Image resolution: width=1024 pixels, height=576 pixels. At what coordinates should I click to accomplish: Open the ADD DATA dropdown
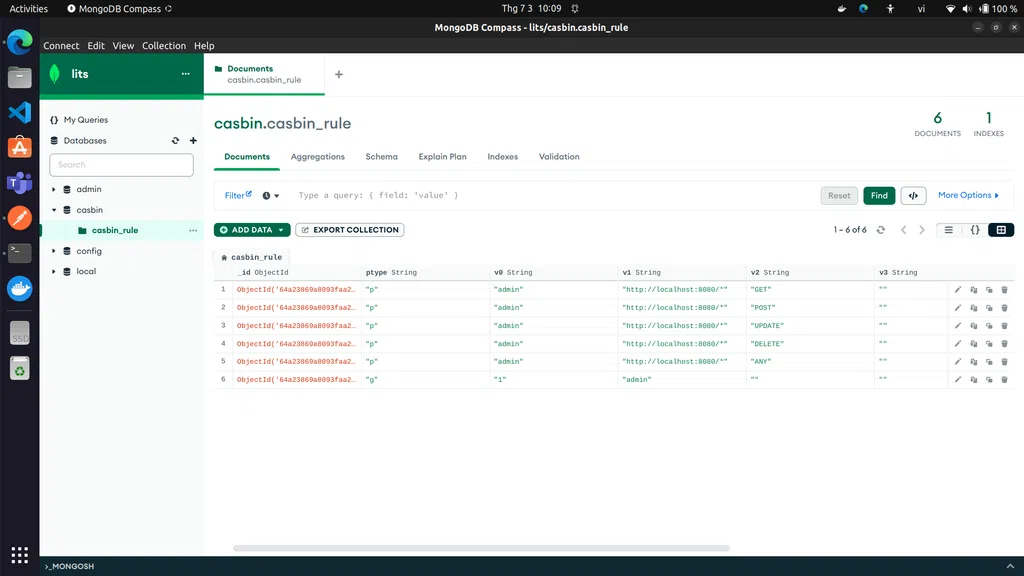tap(252, 230)
